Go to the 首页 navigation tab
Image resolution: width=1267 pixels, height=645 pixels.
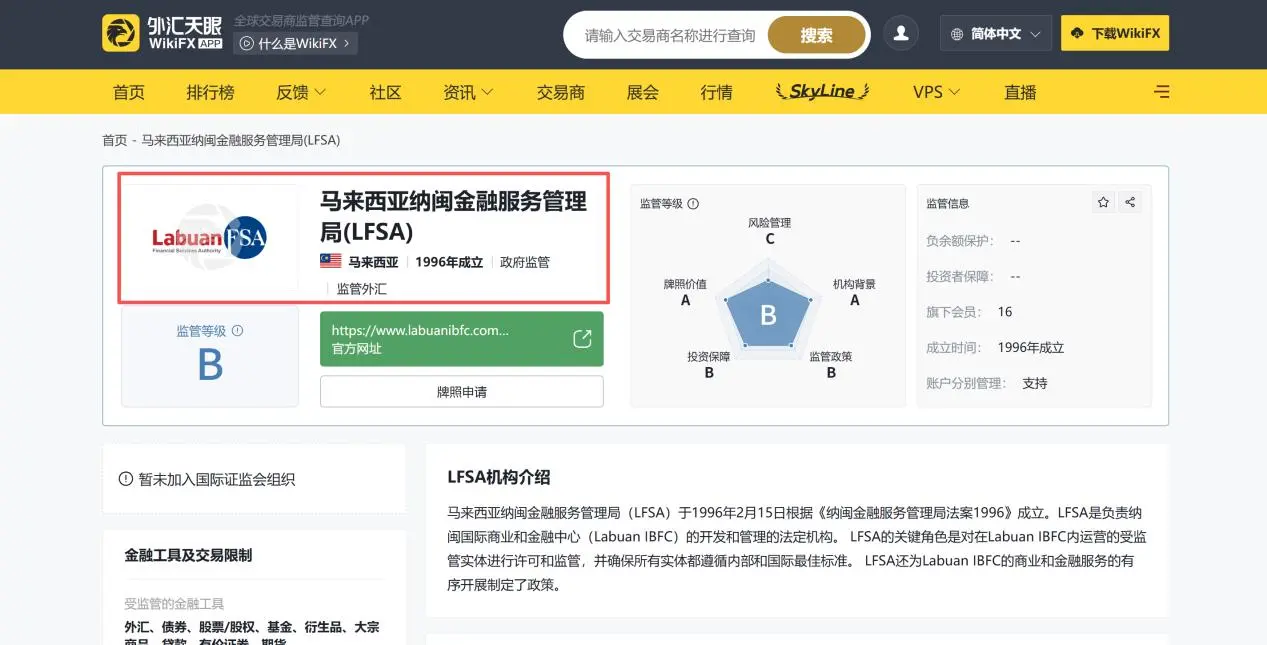[x=129, y=92]
